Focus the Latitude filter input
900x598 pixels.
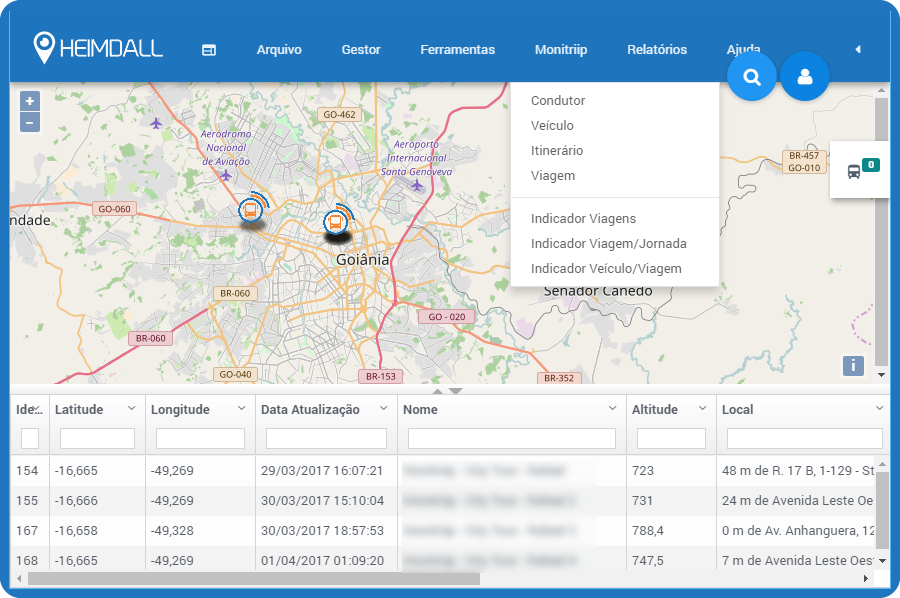pos(97,438)
